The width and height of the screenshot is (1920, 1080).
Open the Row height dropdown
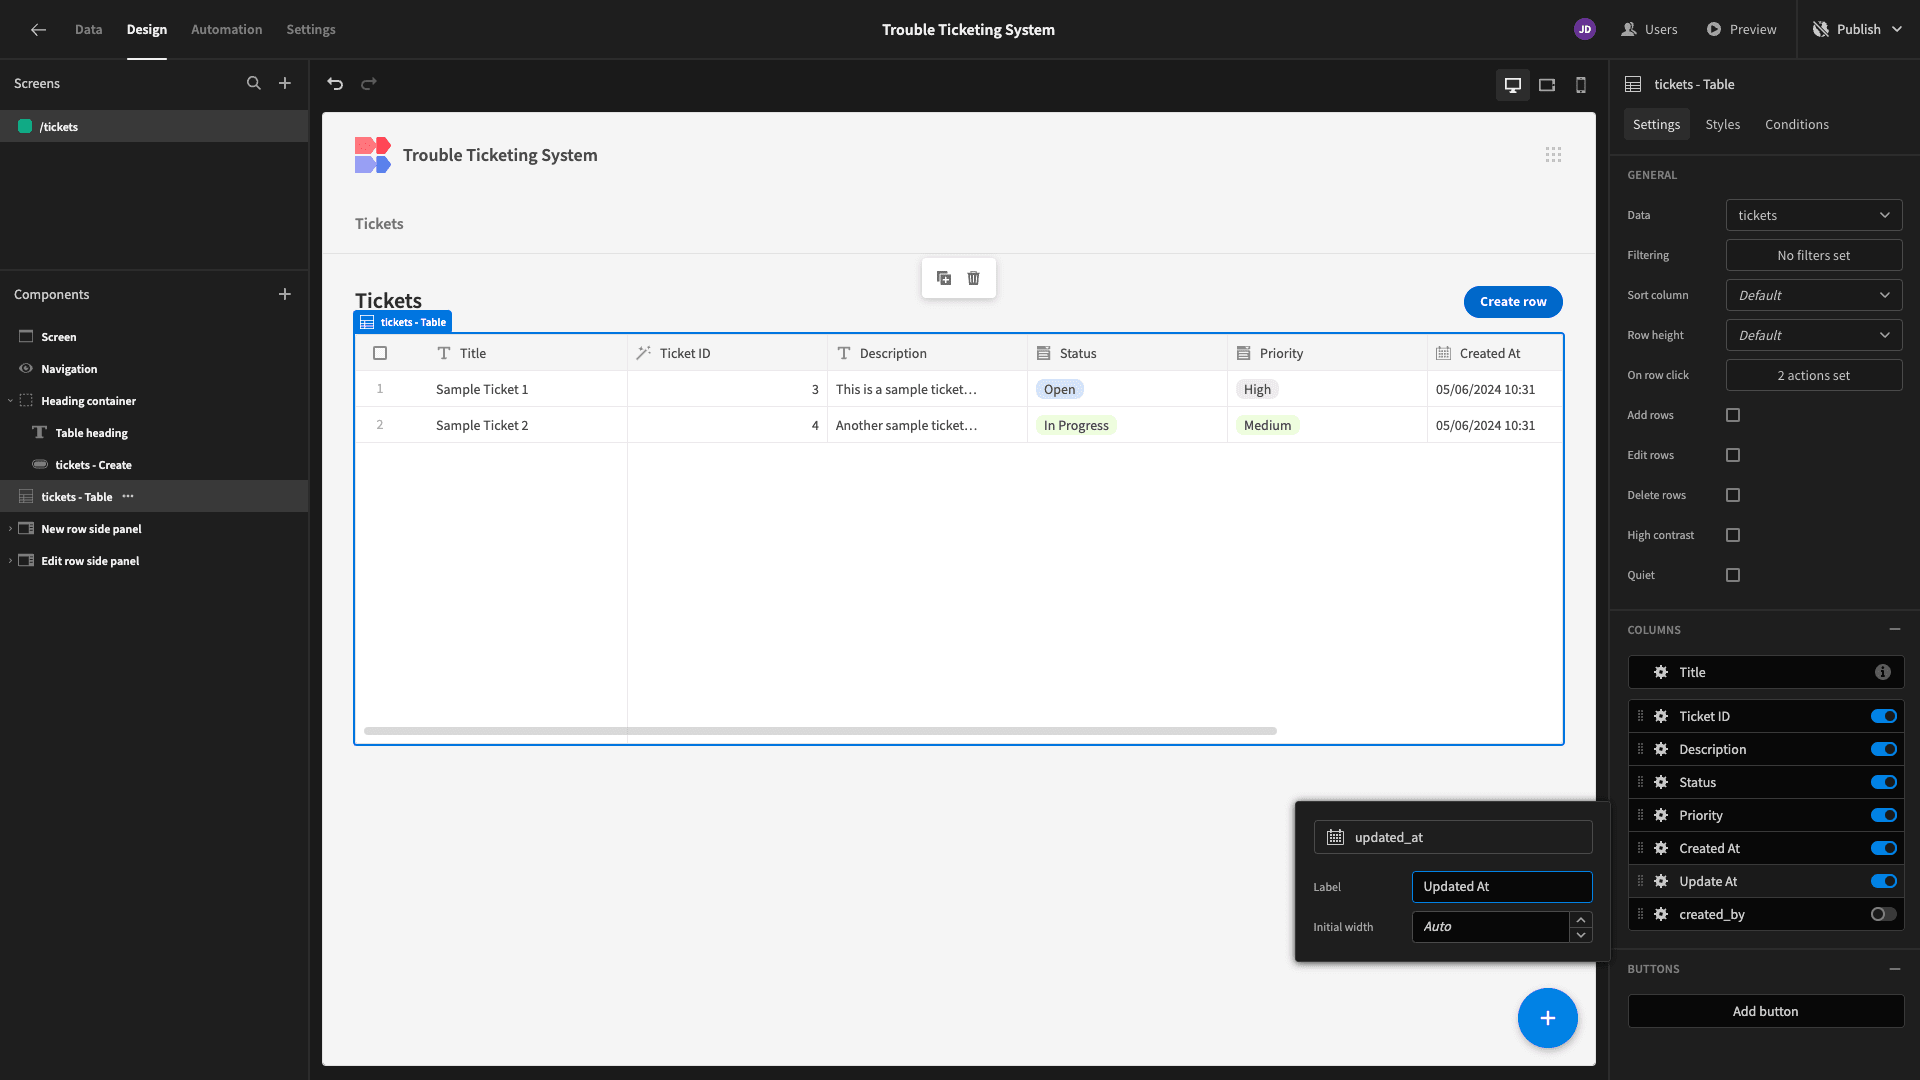coord(1814,335)
